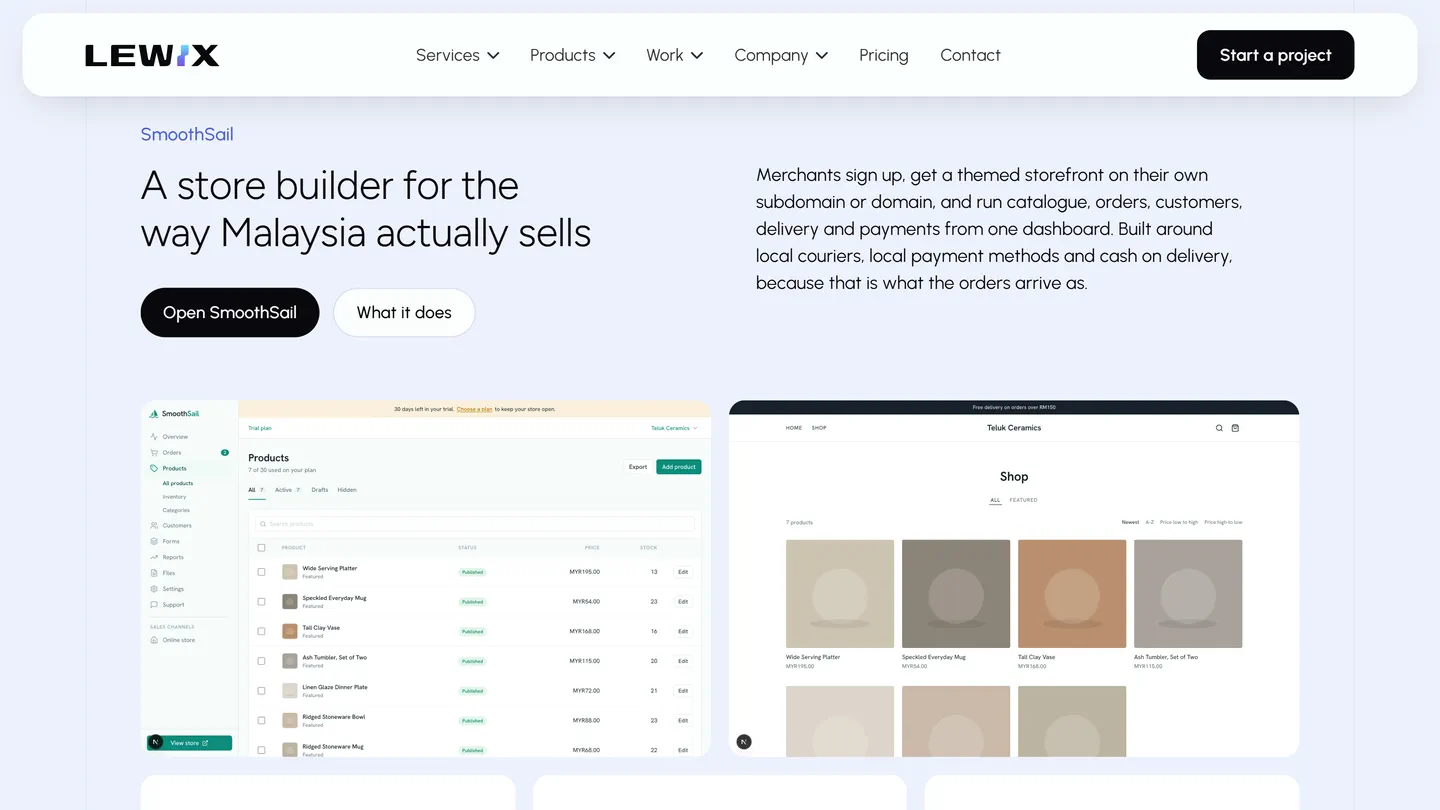Sort storefront by Price high to low
Image resolution: width=1440 pixels, height=810 pixels.
(x=1223, y=522)
